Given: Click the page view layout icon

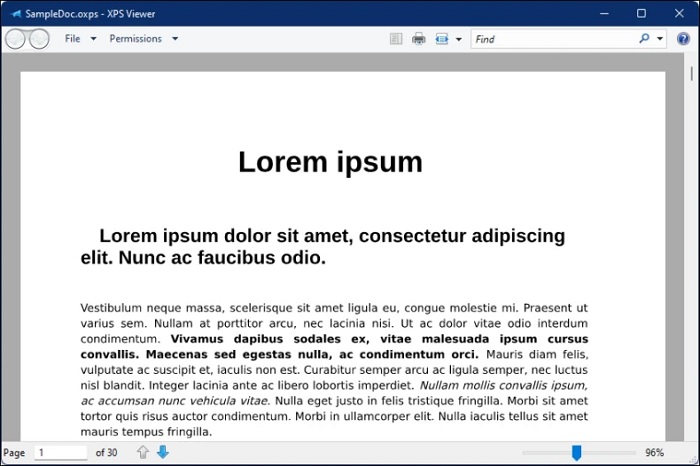Looking at the screenshot, I should [x=442, y=39].
